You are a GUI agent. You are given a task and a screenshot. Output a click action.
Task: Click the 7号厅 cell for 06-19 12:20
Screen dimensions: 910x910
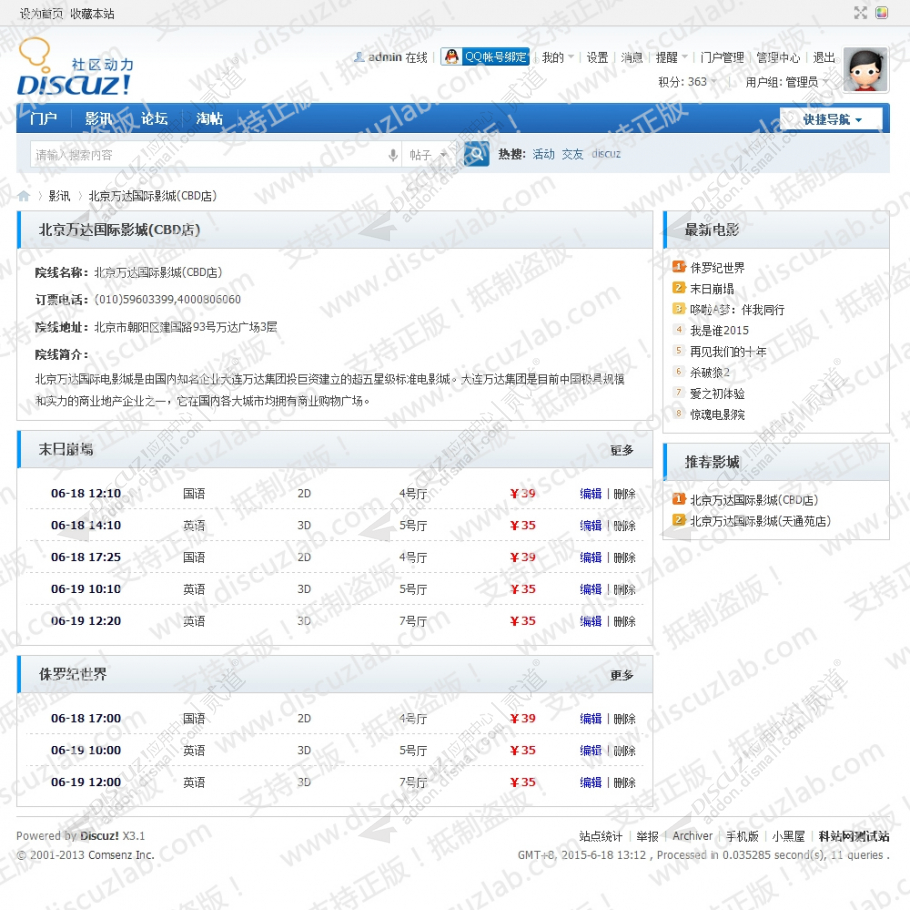413,622
